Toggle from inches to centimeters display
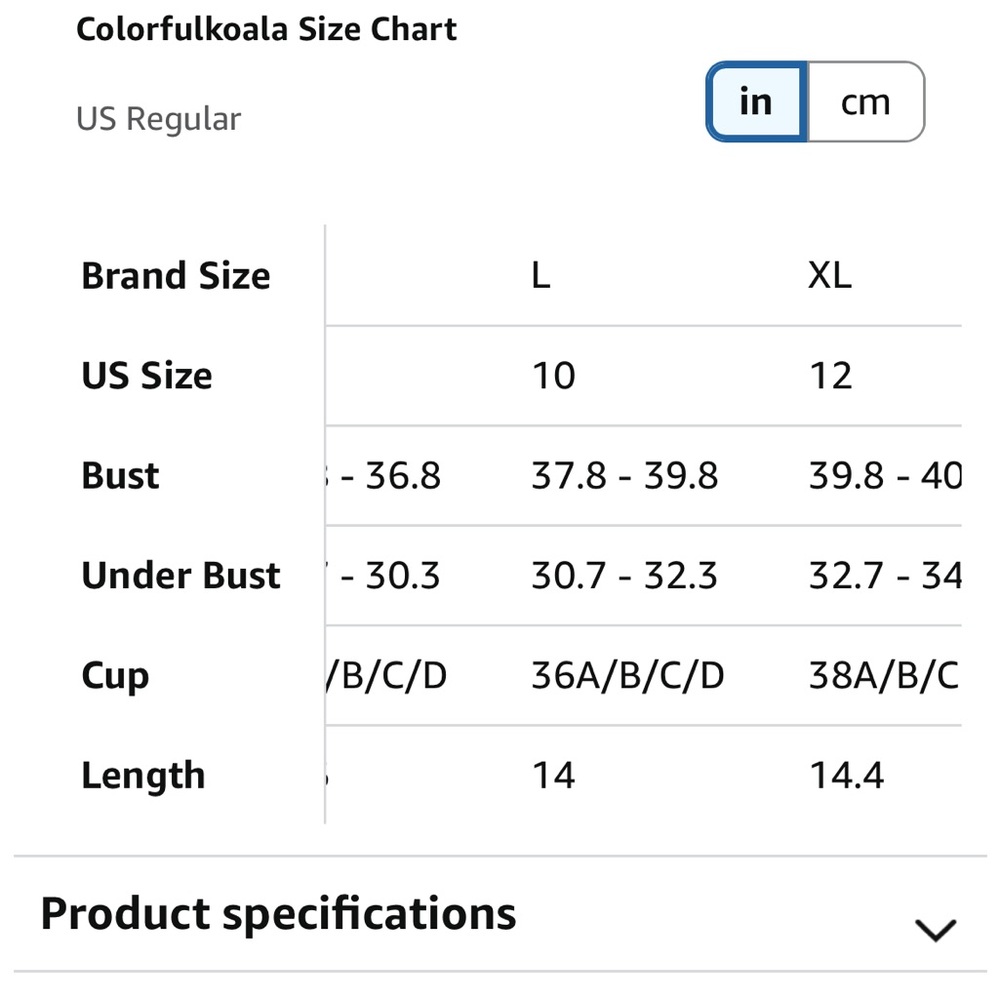This screenshot has width=1000, height=1000. (864, 101)
